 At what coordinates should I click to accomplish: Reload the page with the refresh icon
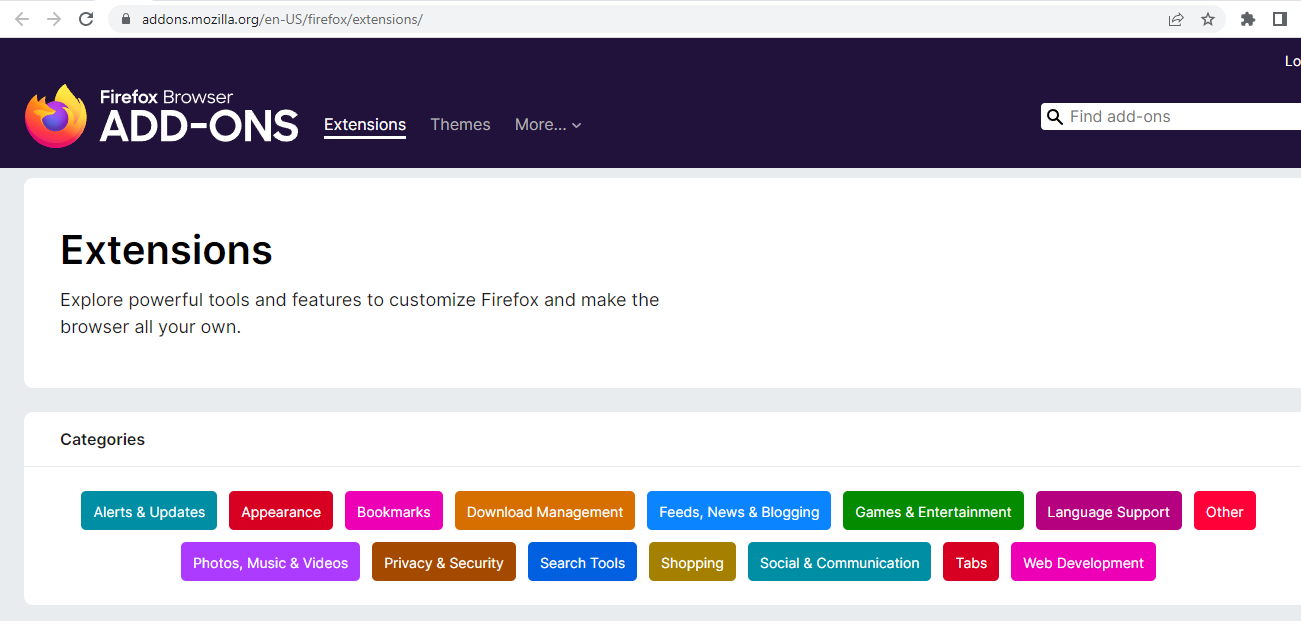click(x=86, y=19)
